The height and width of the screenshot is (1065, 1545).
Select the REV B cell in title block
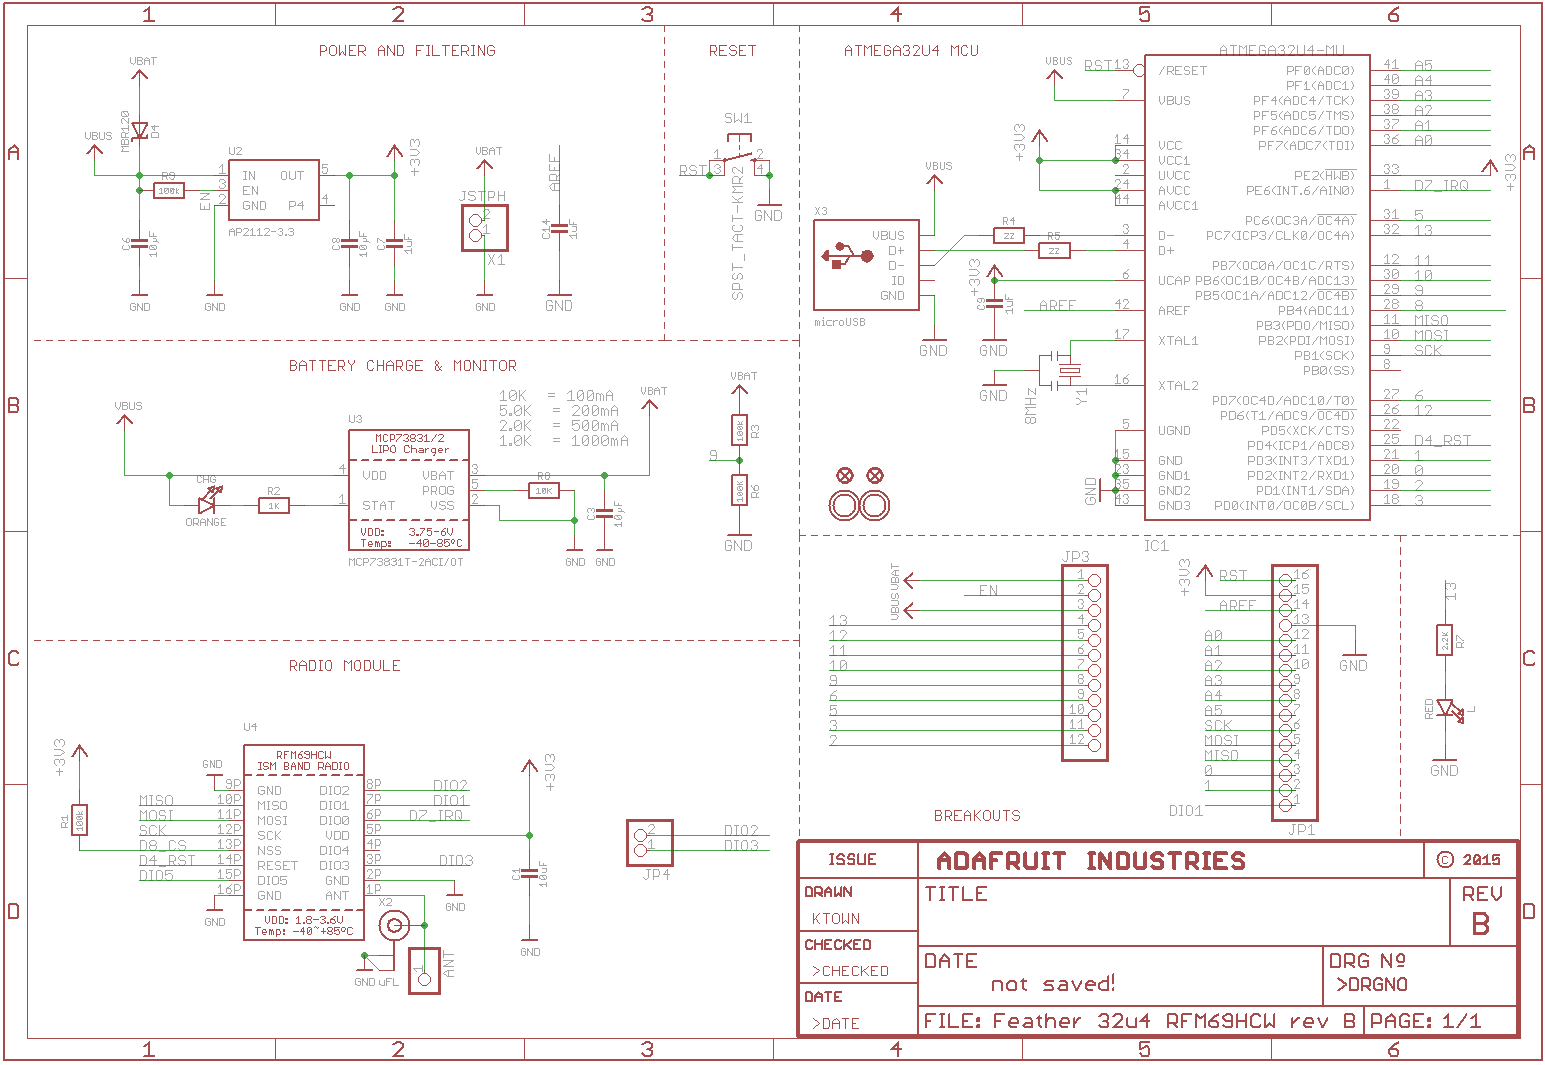(x=1482, y=912)
